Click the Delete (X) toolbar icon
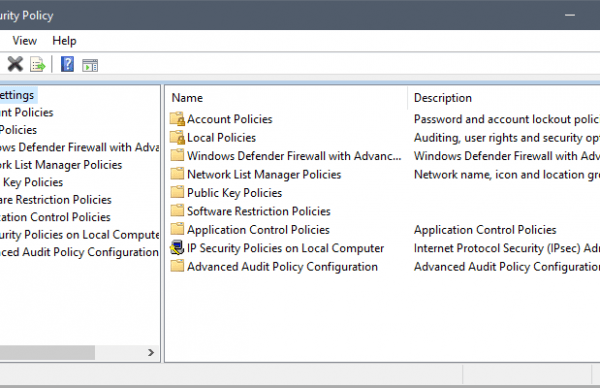The height and width of the screenshot is (388, 600). (15, 64)
